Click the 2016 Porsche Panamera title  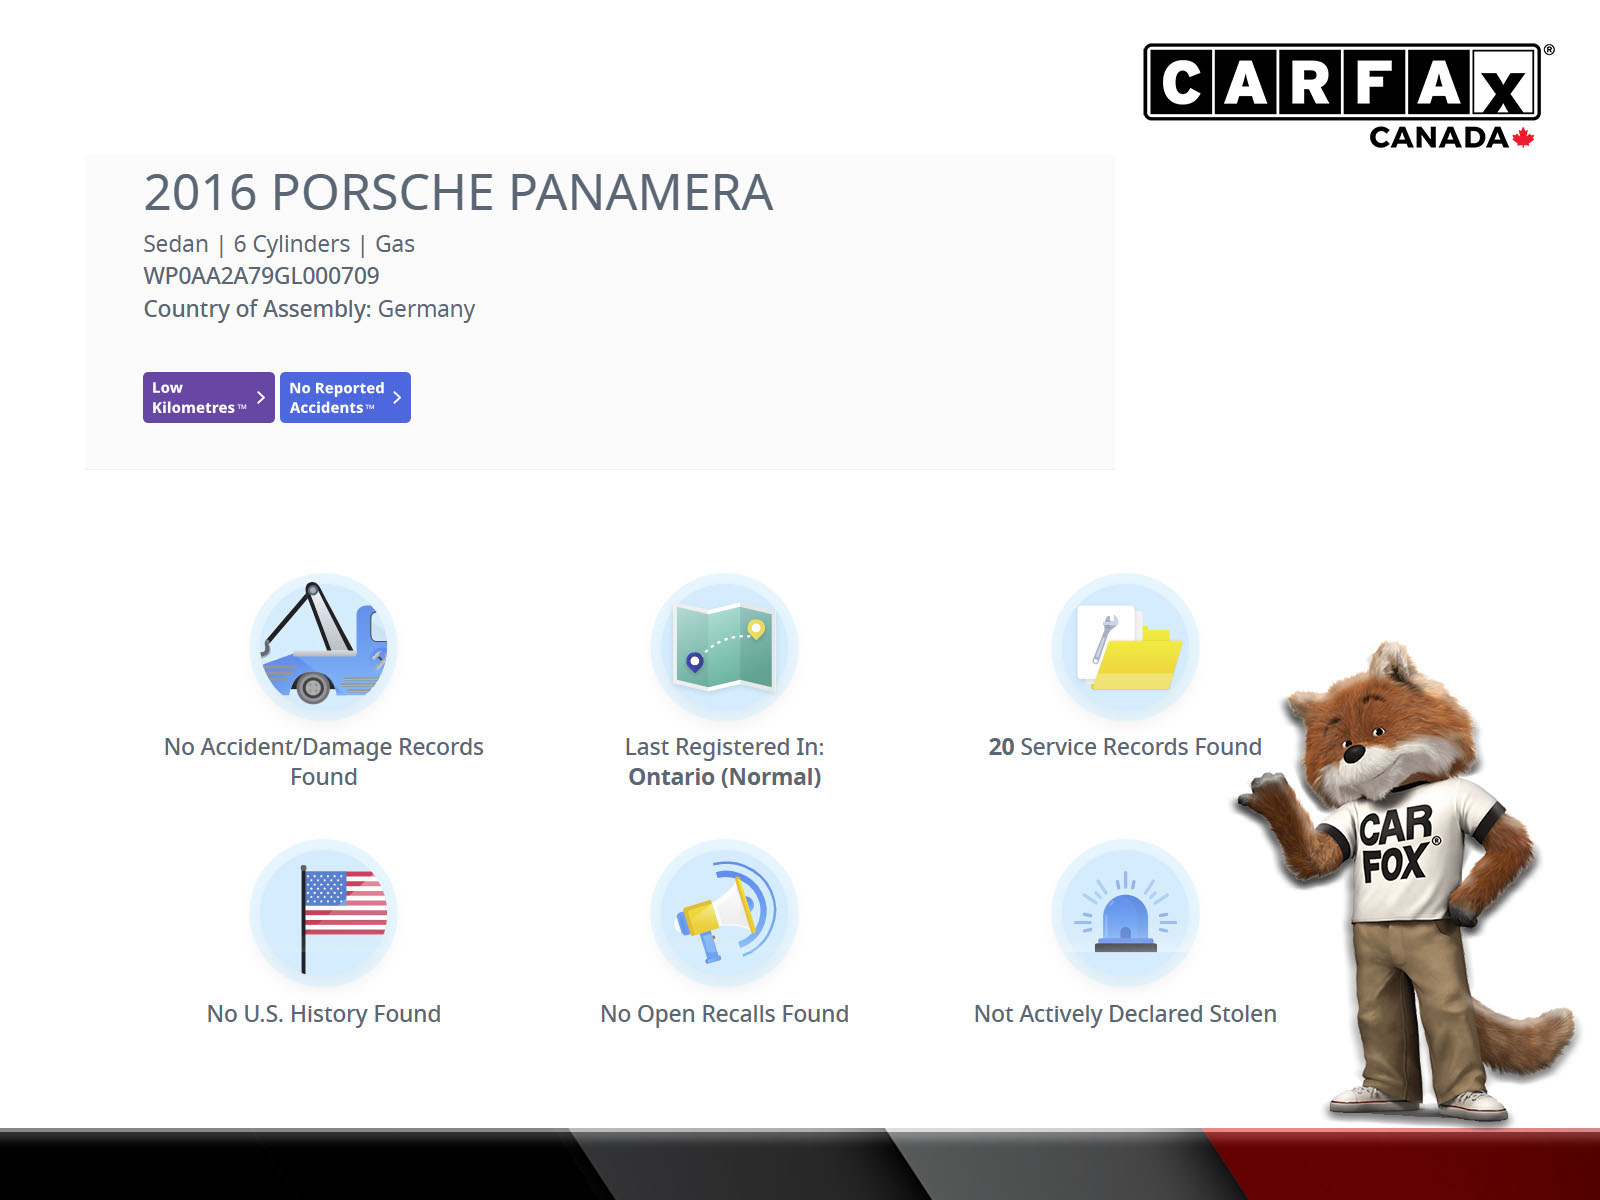pos(458,193)
